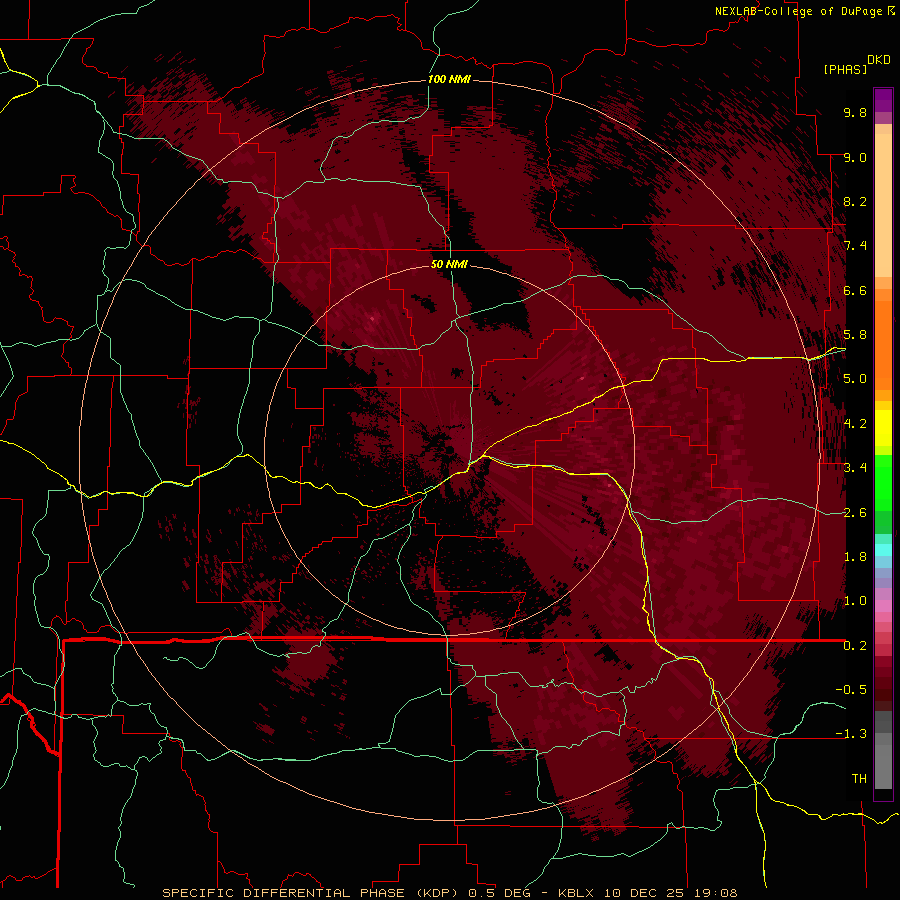Click the 1.8 legend value
Viewport: 900px width, 900px height.
855,557
